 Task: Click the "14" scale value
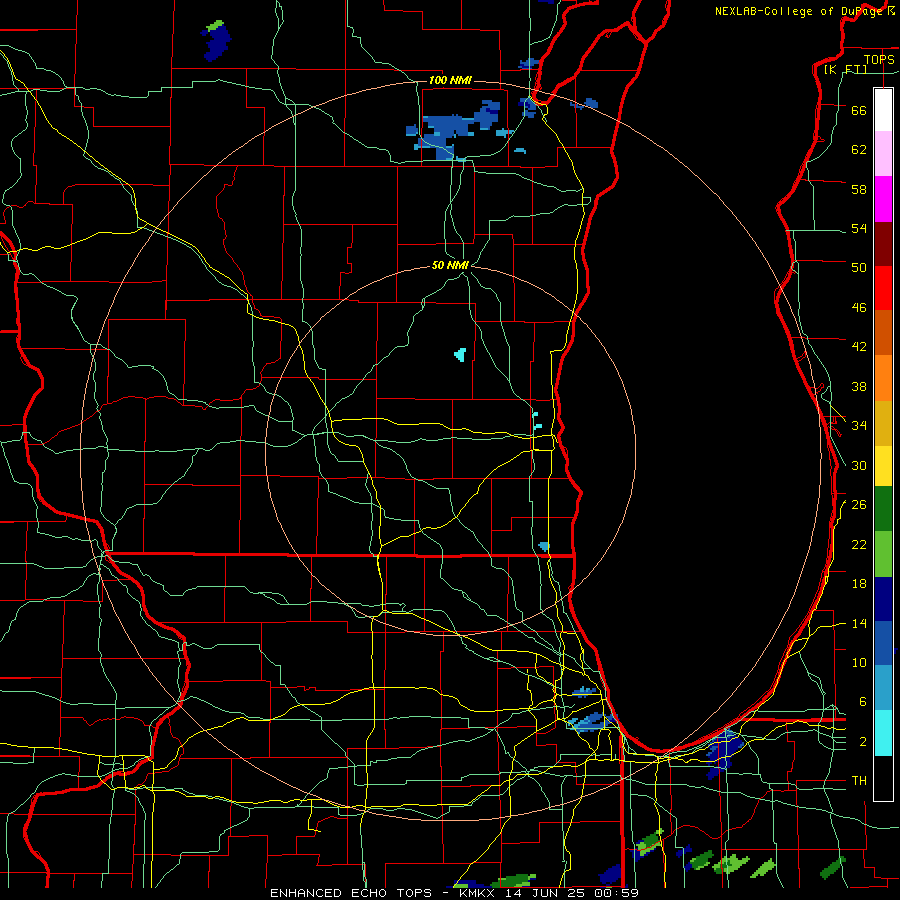pyautogui.click(x=859, y=623)
